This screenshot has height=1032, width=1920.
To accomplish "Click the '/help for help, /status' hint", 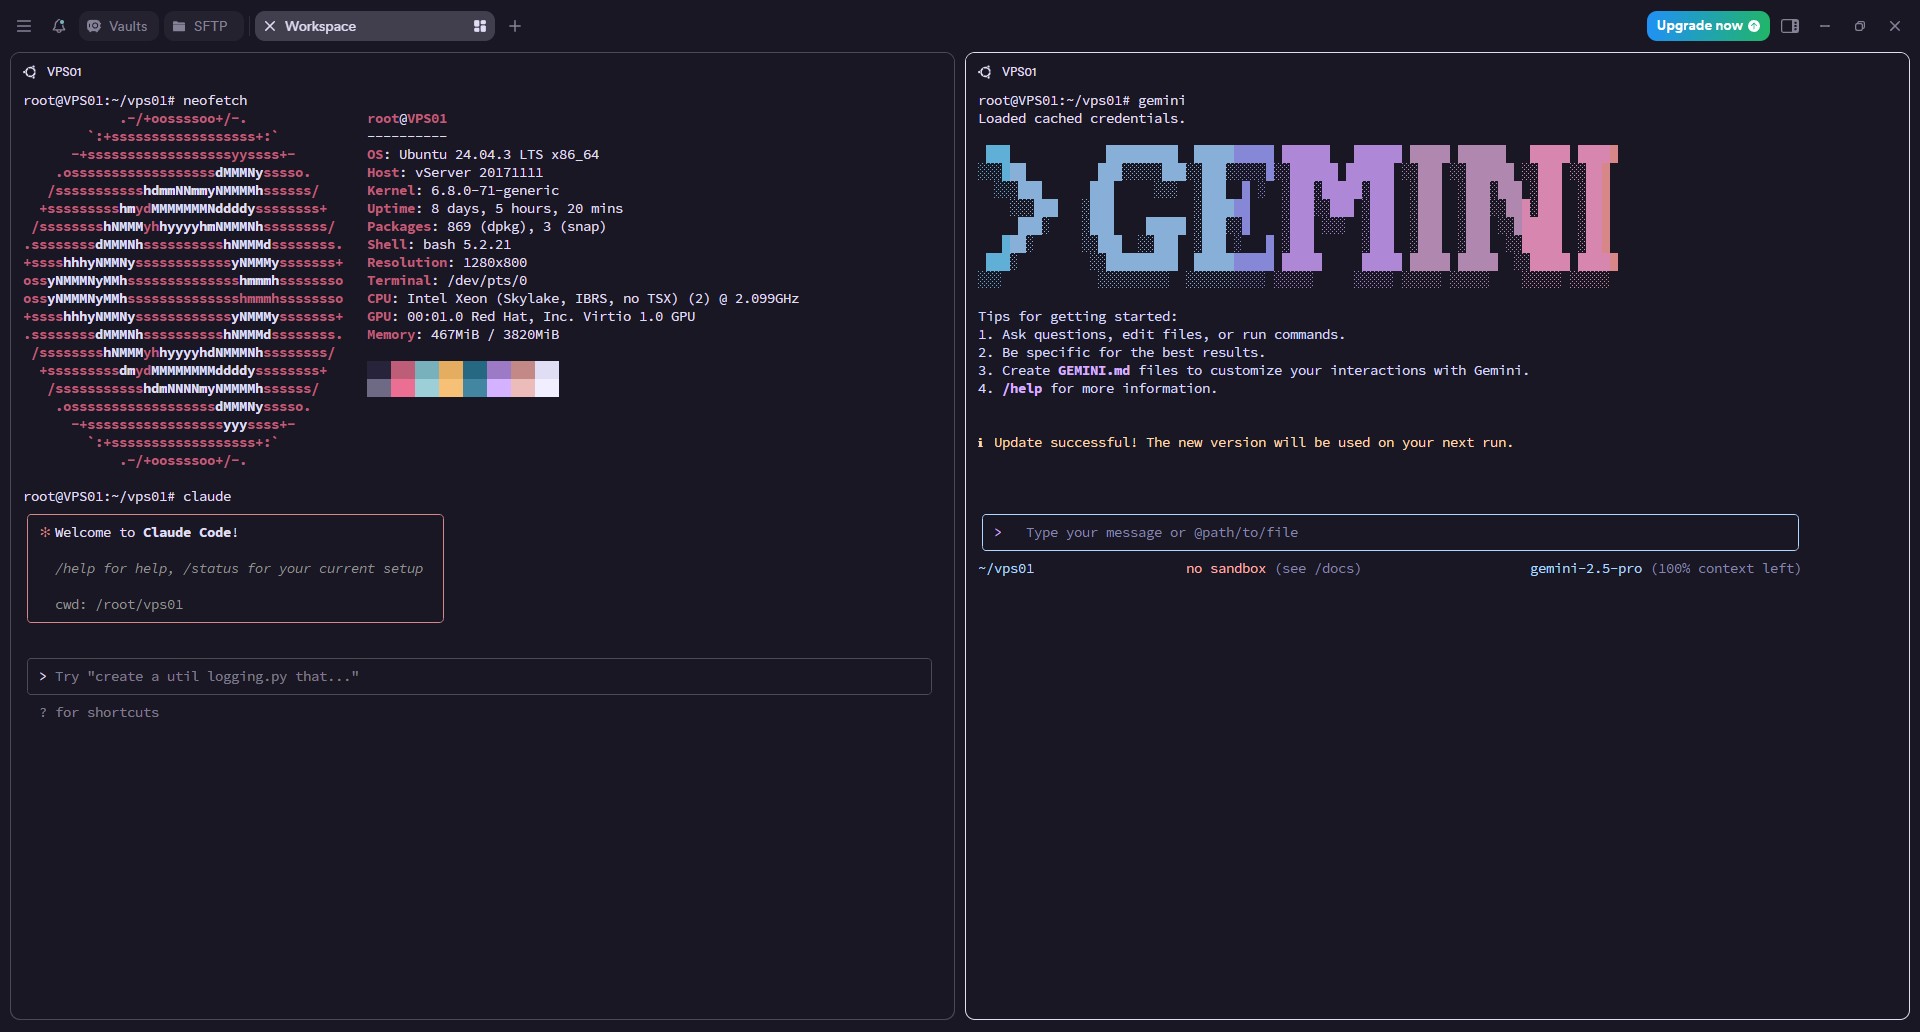I will click(x=239, y=568).
